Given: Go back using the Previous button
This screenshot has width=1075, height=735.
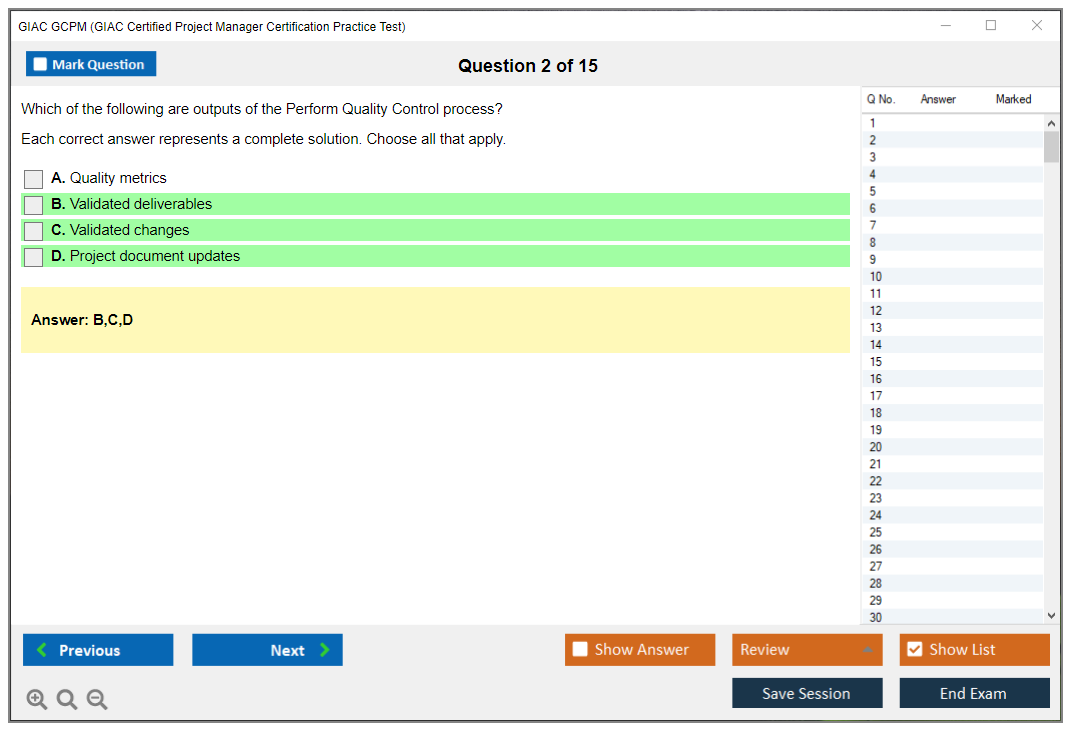Looking at the screenshot, I should pos(97,650).
